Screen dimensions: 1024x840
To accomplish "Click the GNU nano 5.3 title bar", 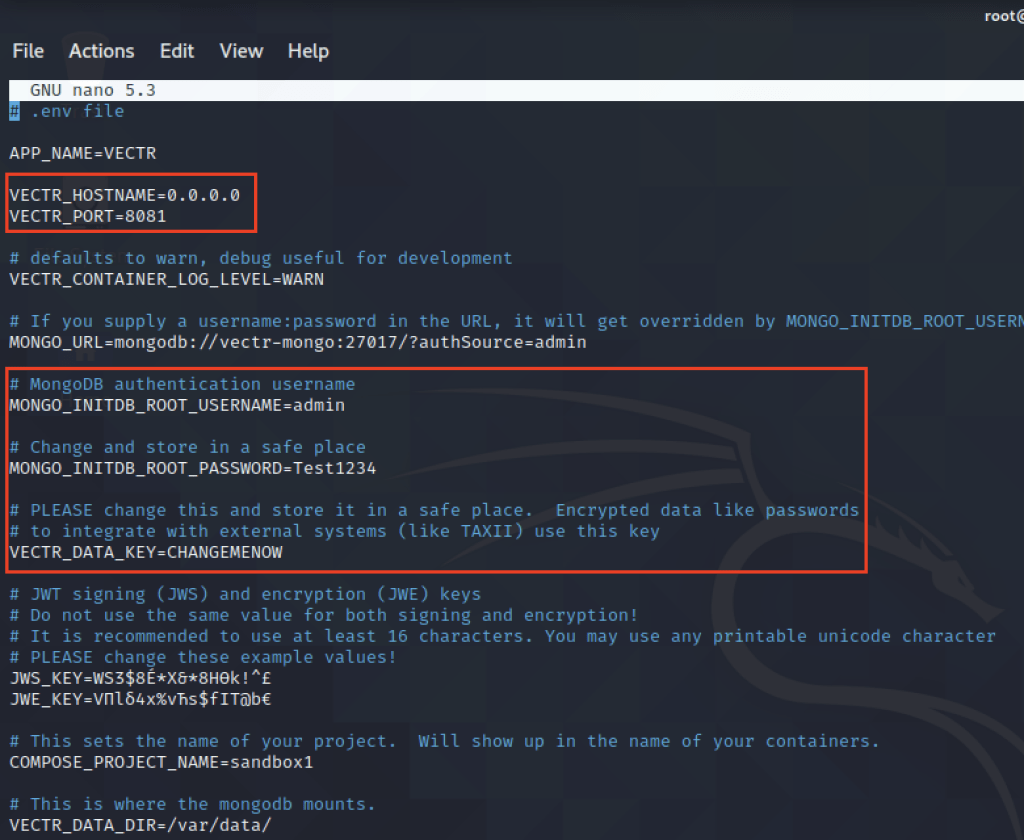I will click(92, 90).
